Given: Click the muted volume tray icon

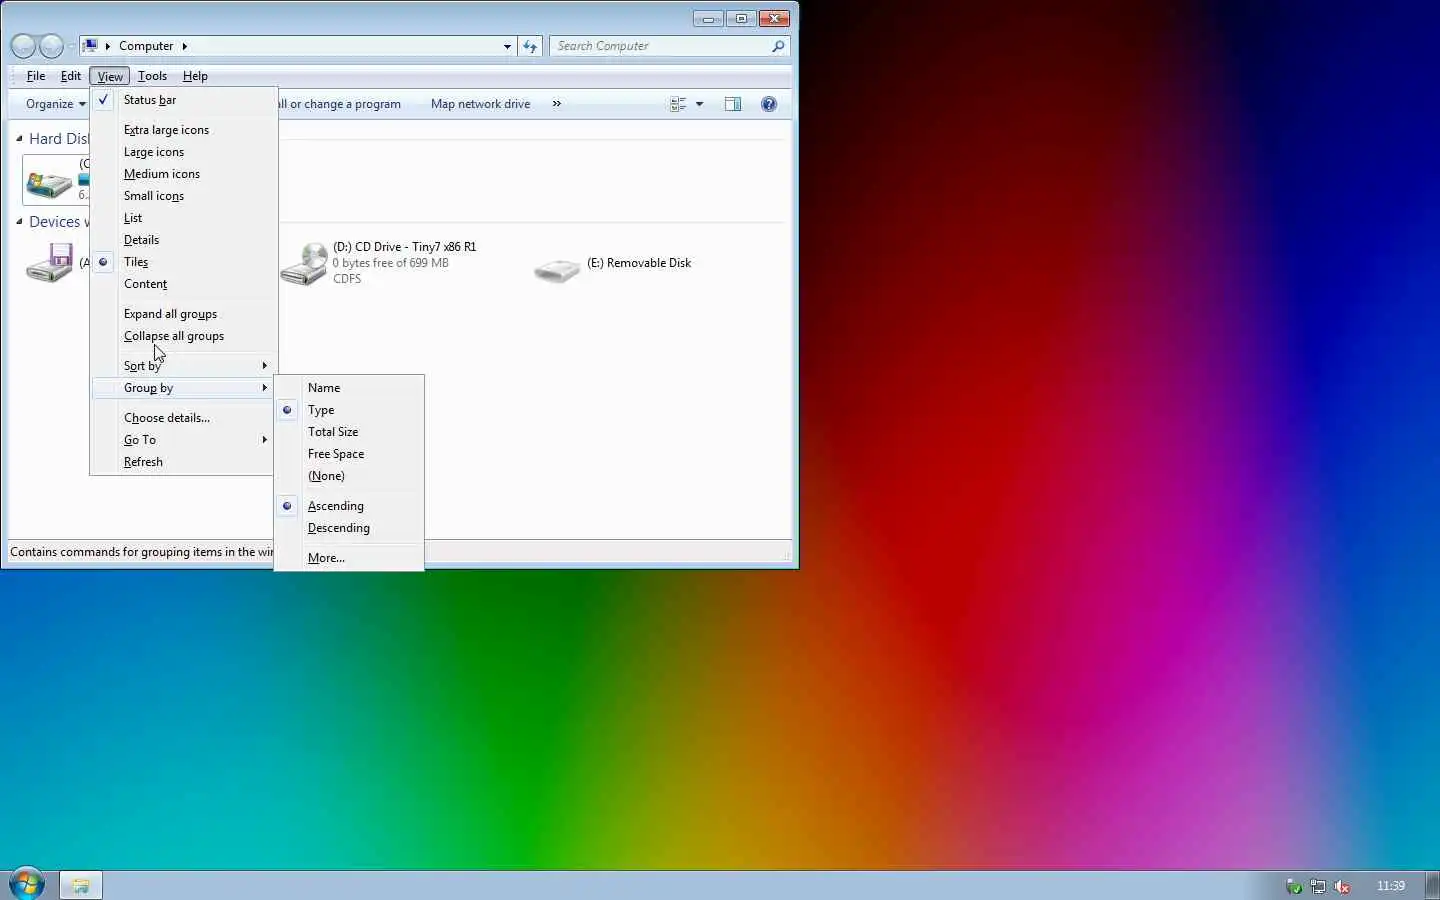Looking at the screenshot, I should coord(1342,886).
